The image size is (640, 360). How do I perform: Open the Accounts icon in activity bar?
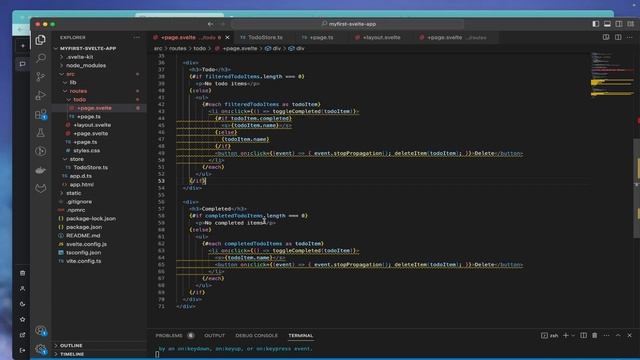pos(40,330)
